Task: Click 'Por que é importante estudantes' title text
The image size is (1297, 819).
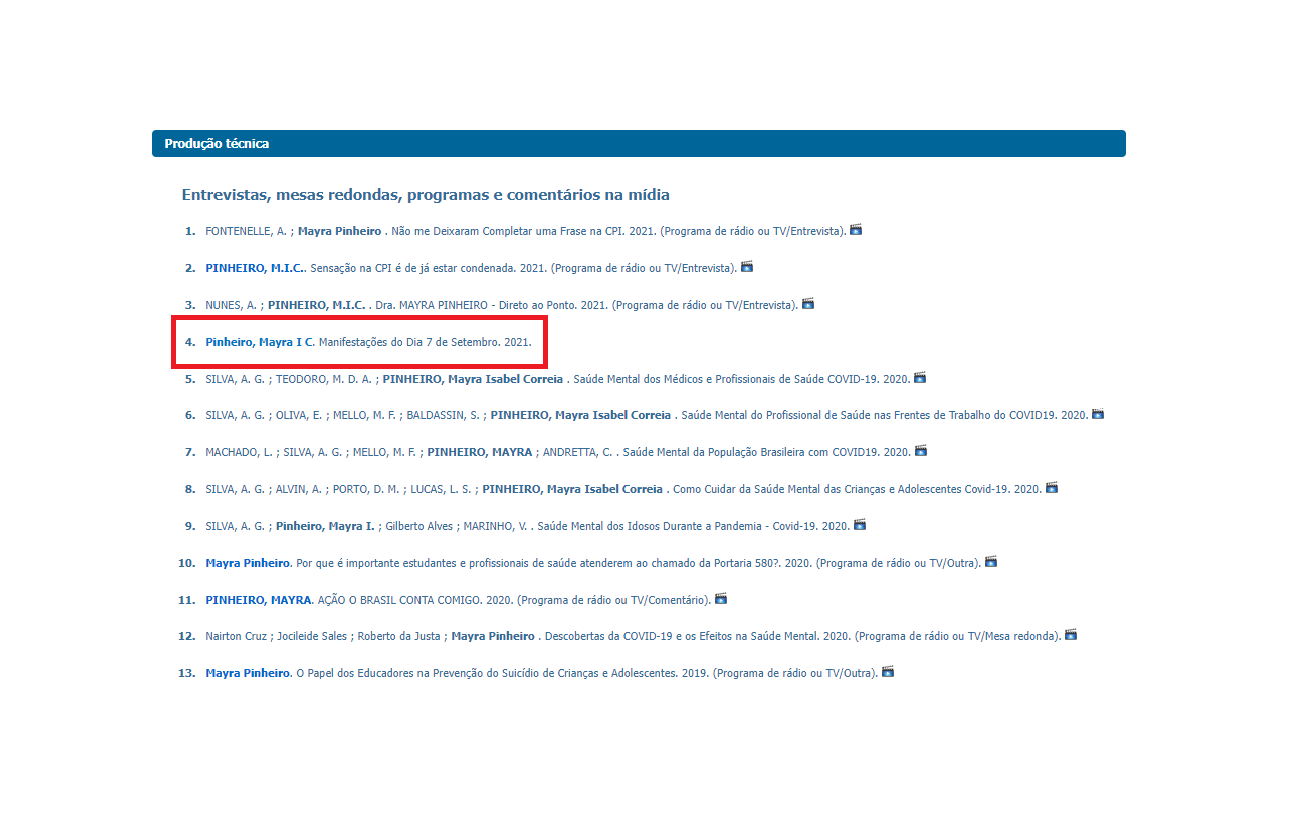Action: 377,563
